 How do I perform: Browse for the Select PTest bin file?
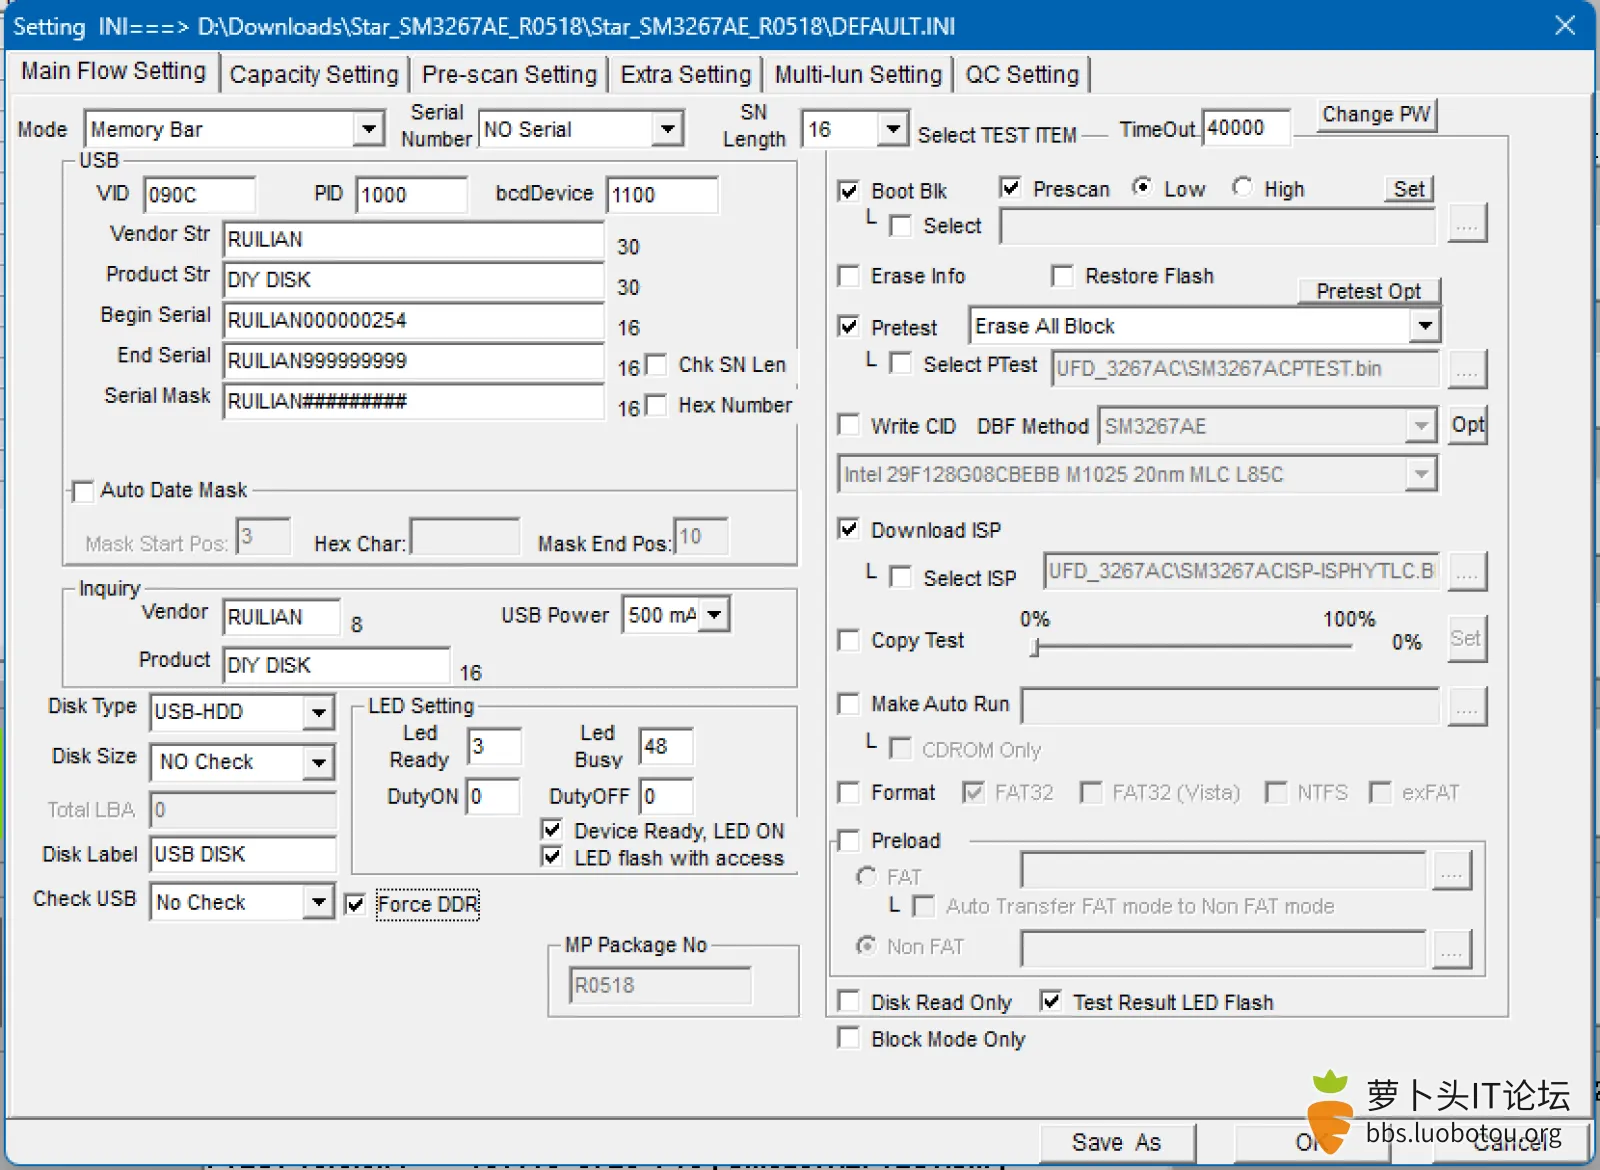click(1467, 369)
